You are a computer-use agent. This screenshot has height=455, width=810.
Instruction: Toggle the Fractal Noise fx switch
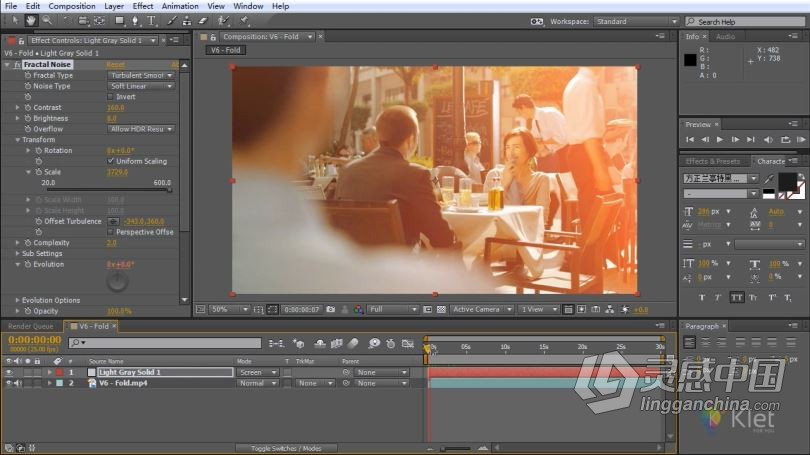17,65
